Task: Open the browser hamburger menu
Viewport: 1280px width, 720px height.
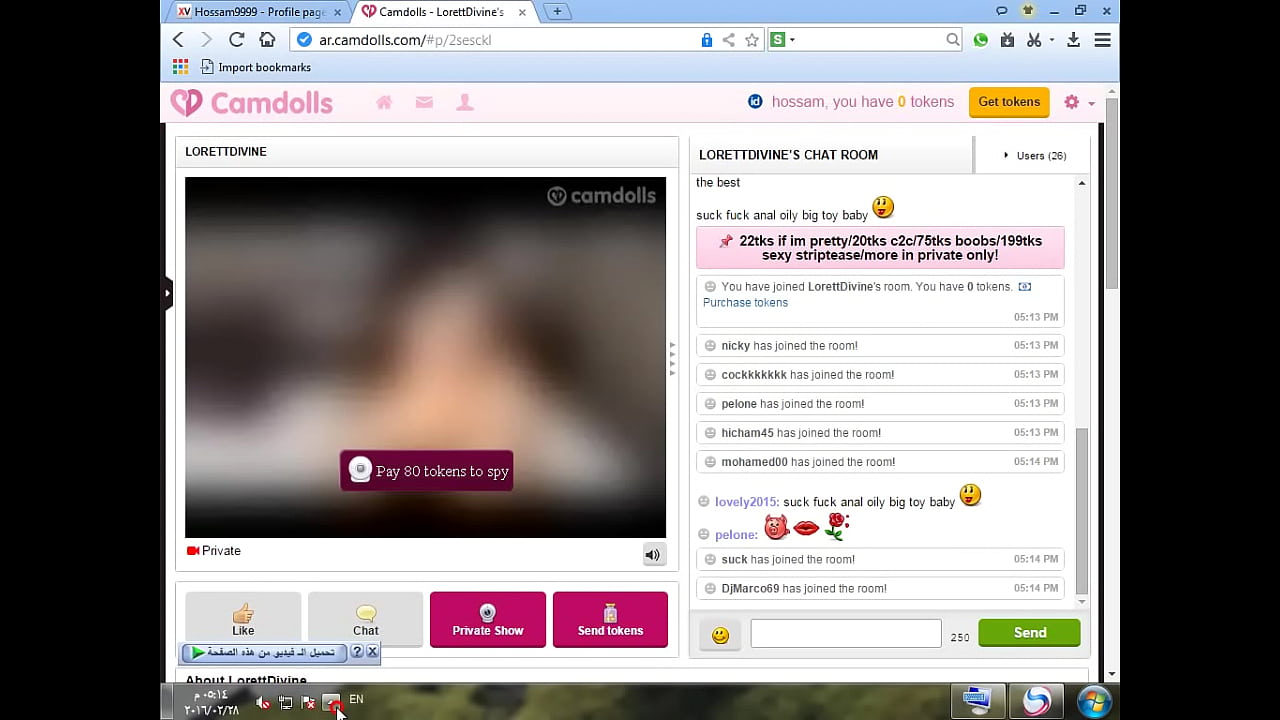Action: [x=1102, y=40]
